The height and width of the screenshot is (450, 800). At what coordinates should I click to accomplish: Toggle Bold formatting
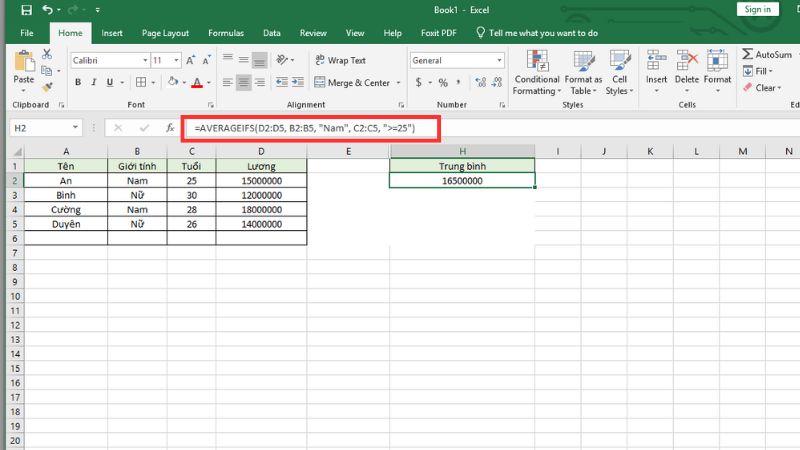point(78,83)
